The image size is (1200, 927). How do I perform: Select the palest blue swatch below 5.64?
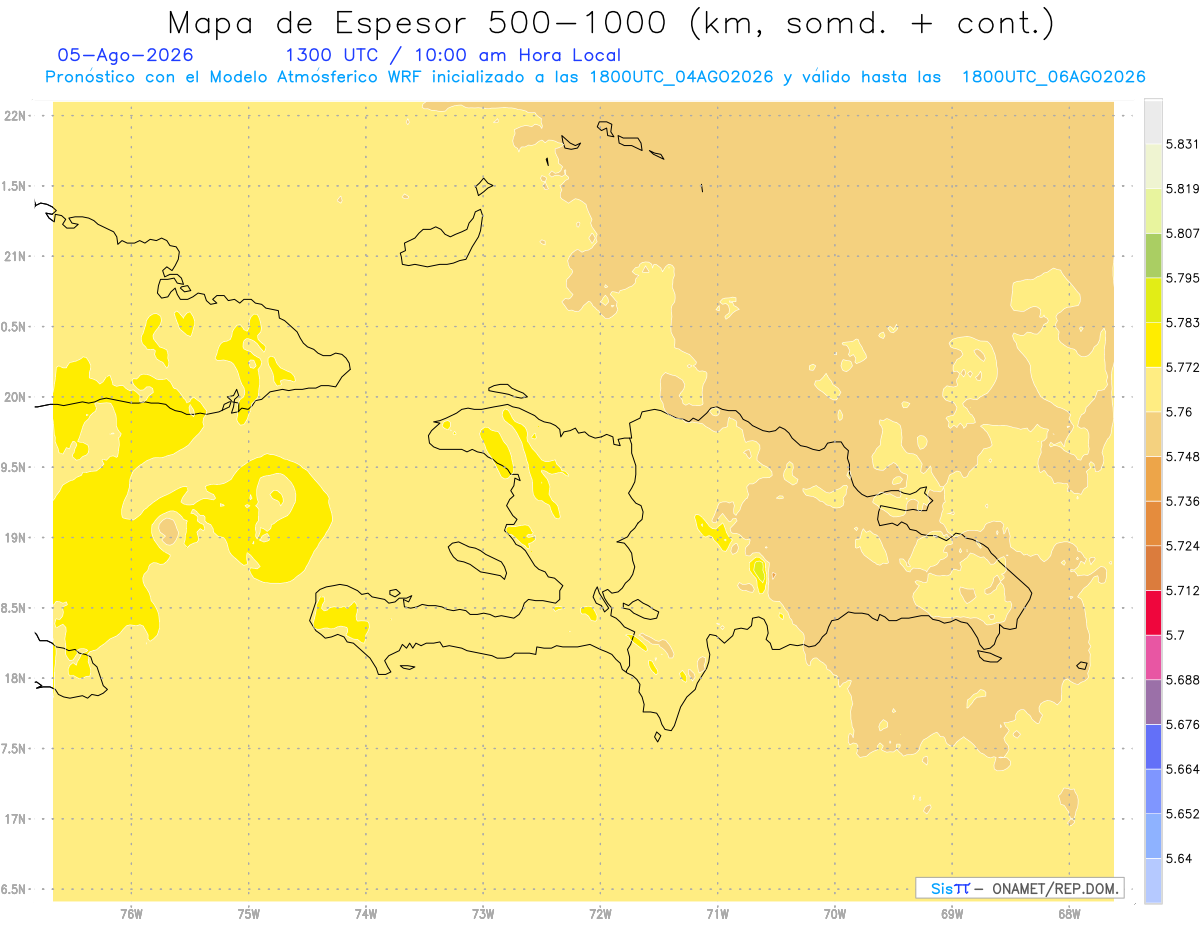pyautogui.click(x=1153, y=880)
